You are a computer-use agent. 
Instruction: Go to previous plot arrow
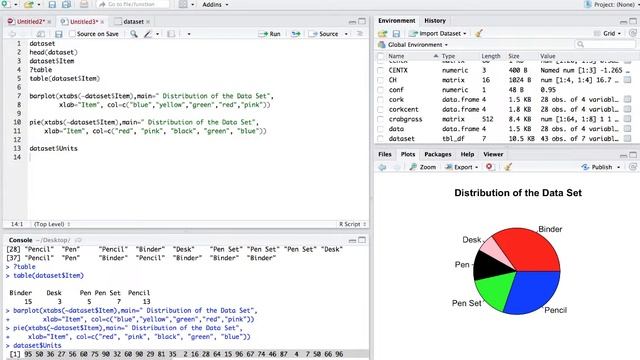382,167
